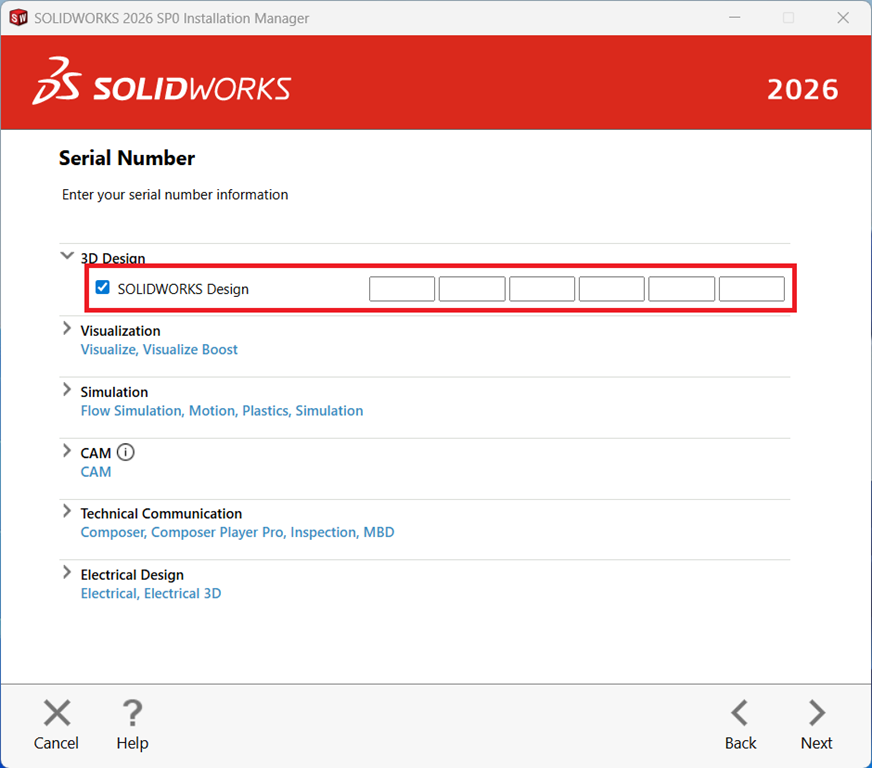Close the Installation Manager window

pos(841,18)
